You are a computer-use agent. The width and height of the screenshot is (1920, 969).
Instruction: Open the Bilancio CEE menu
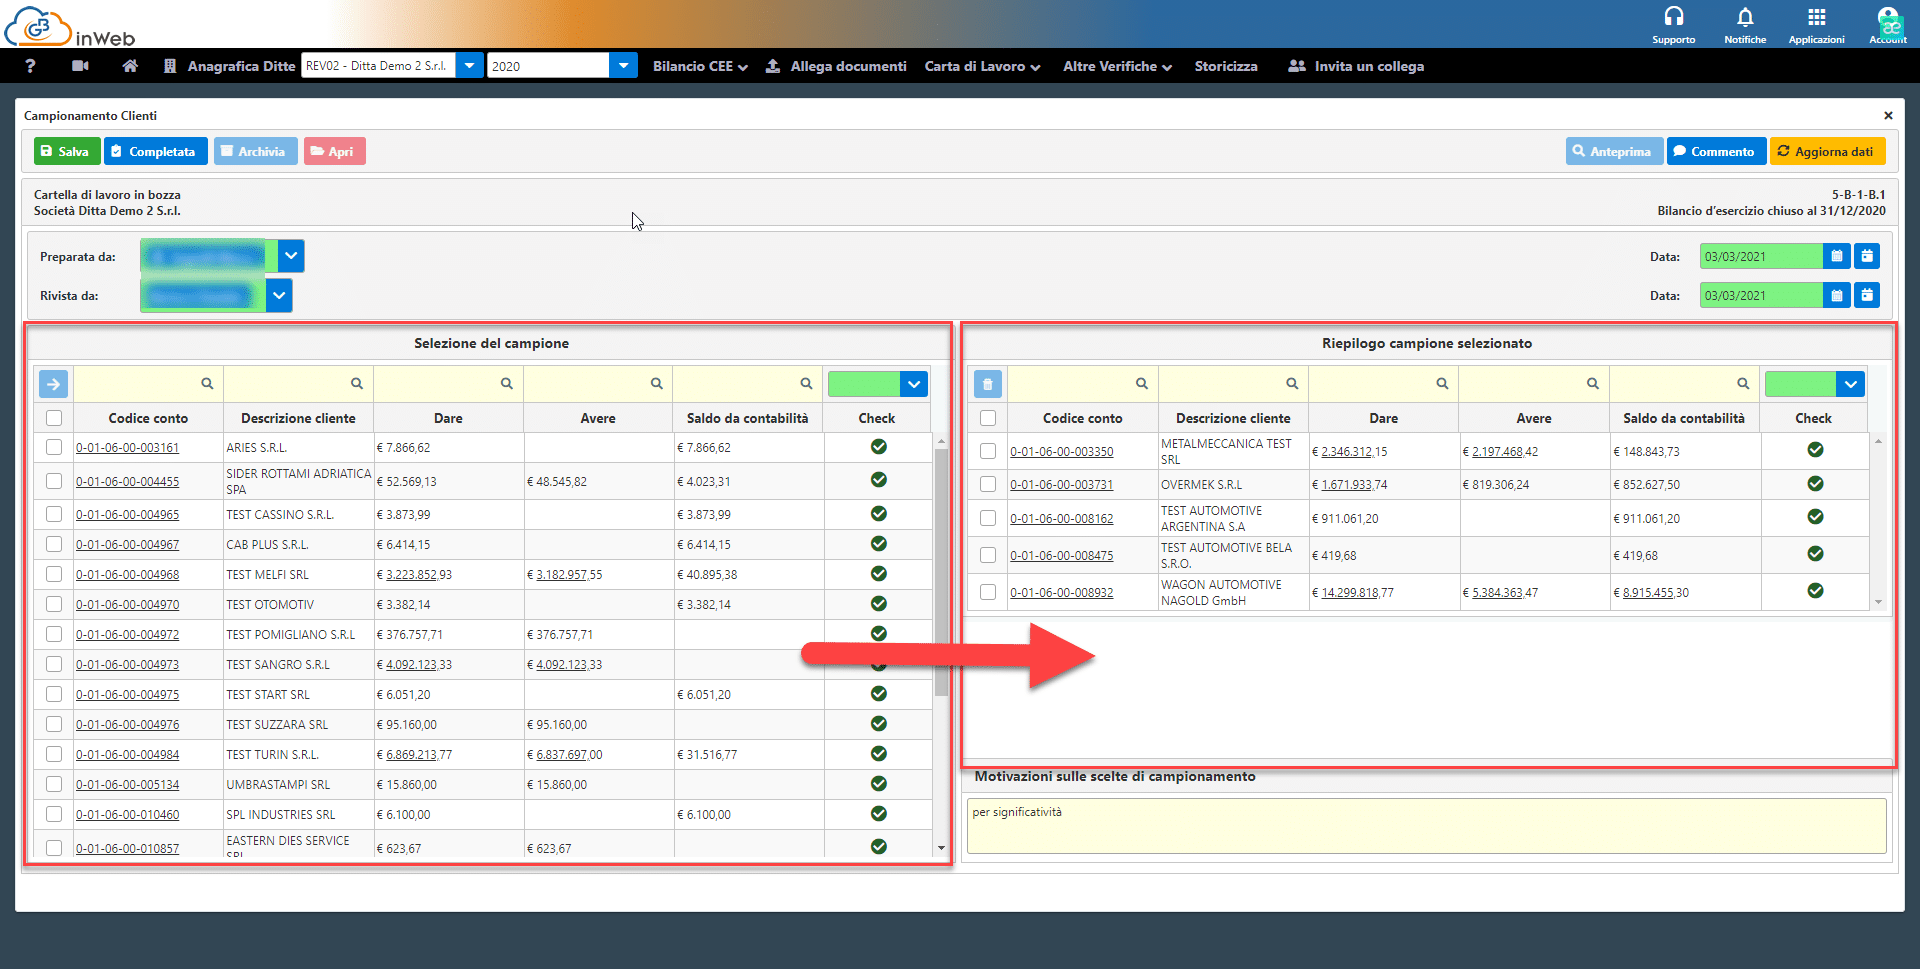[x=700, y=66]
